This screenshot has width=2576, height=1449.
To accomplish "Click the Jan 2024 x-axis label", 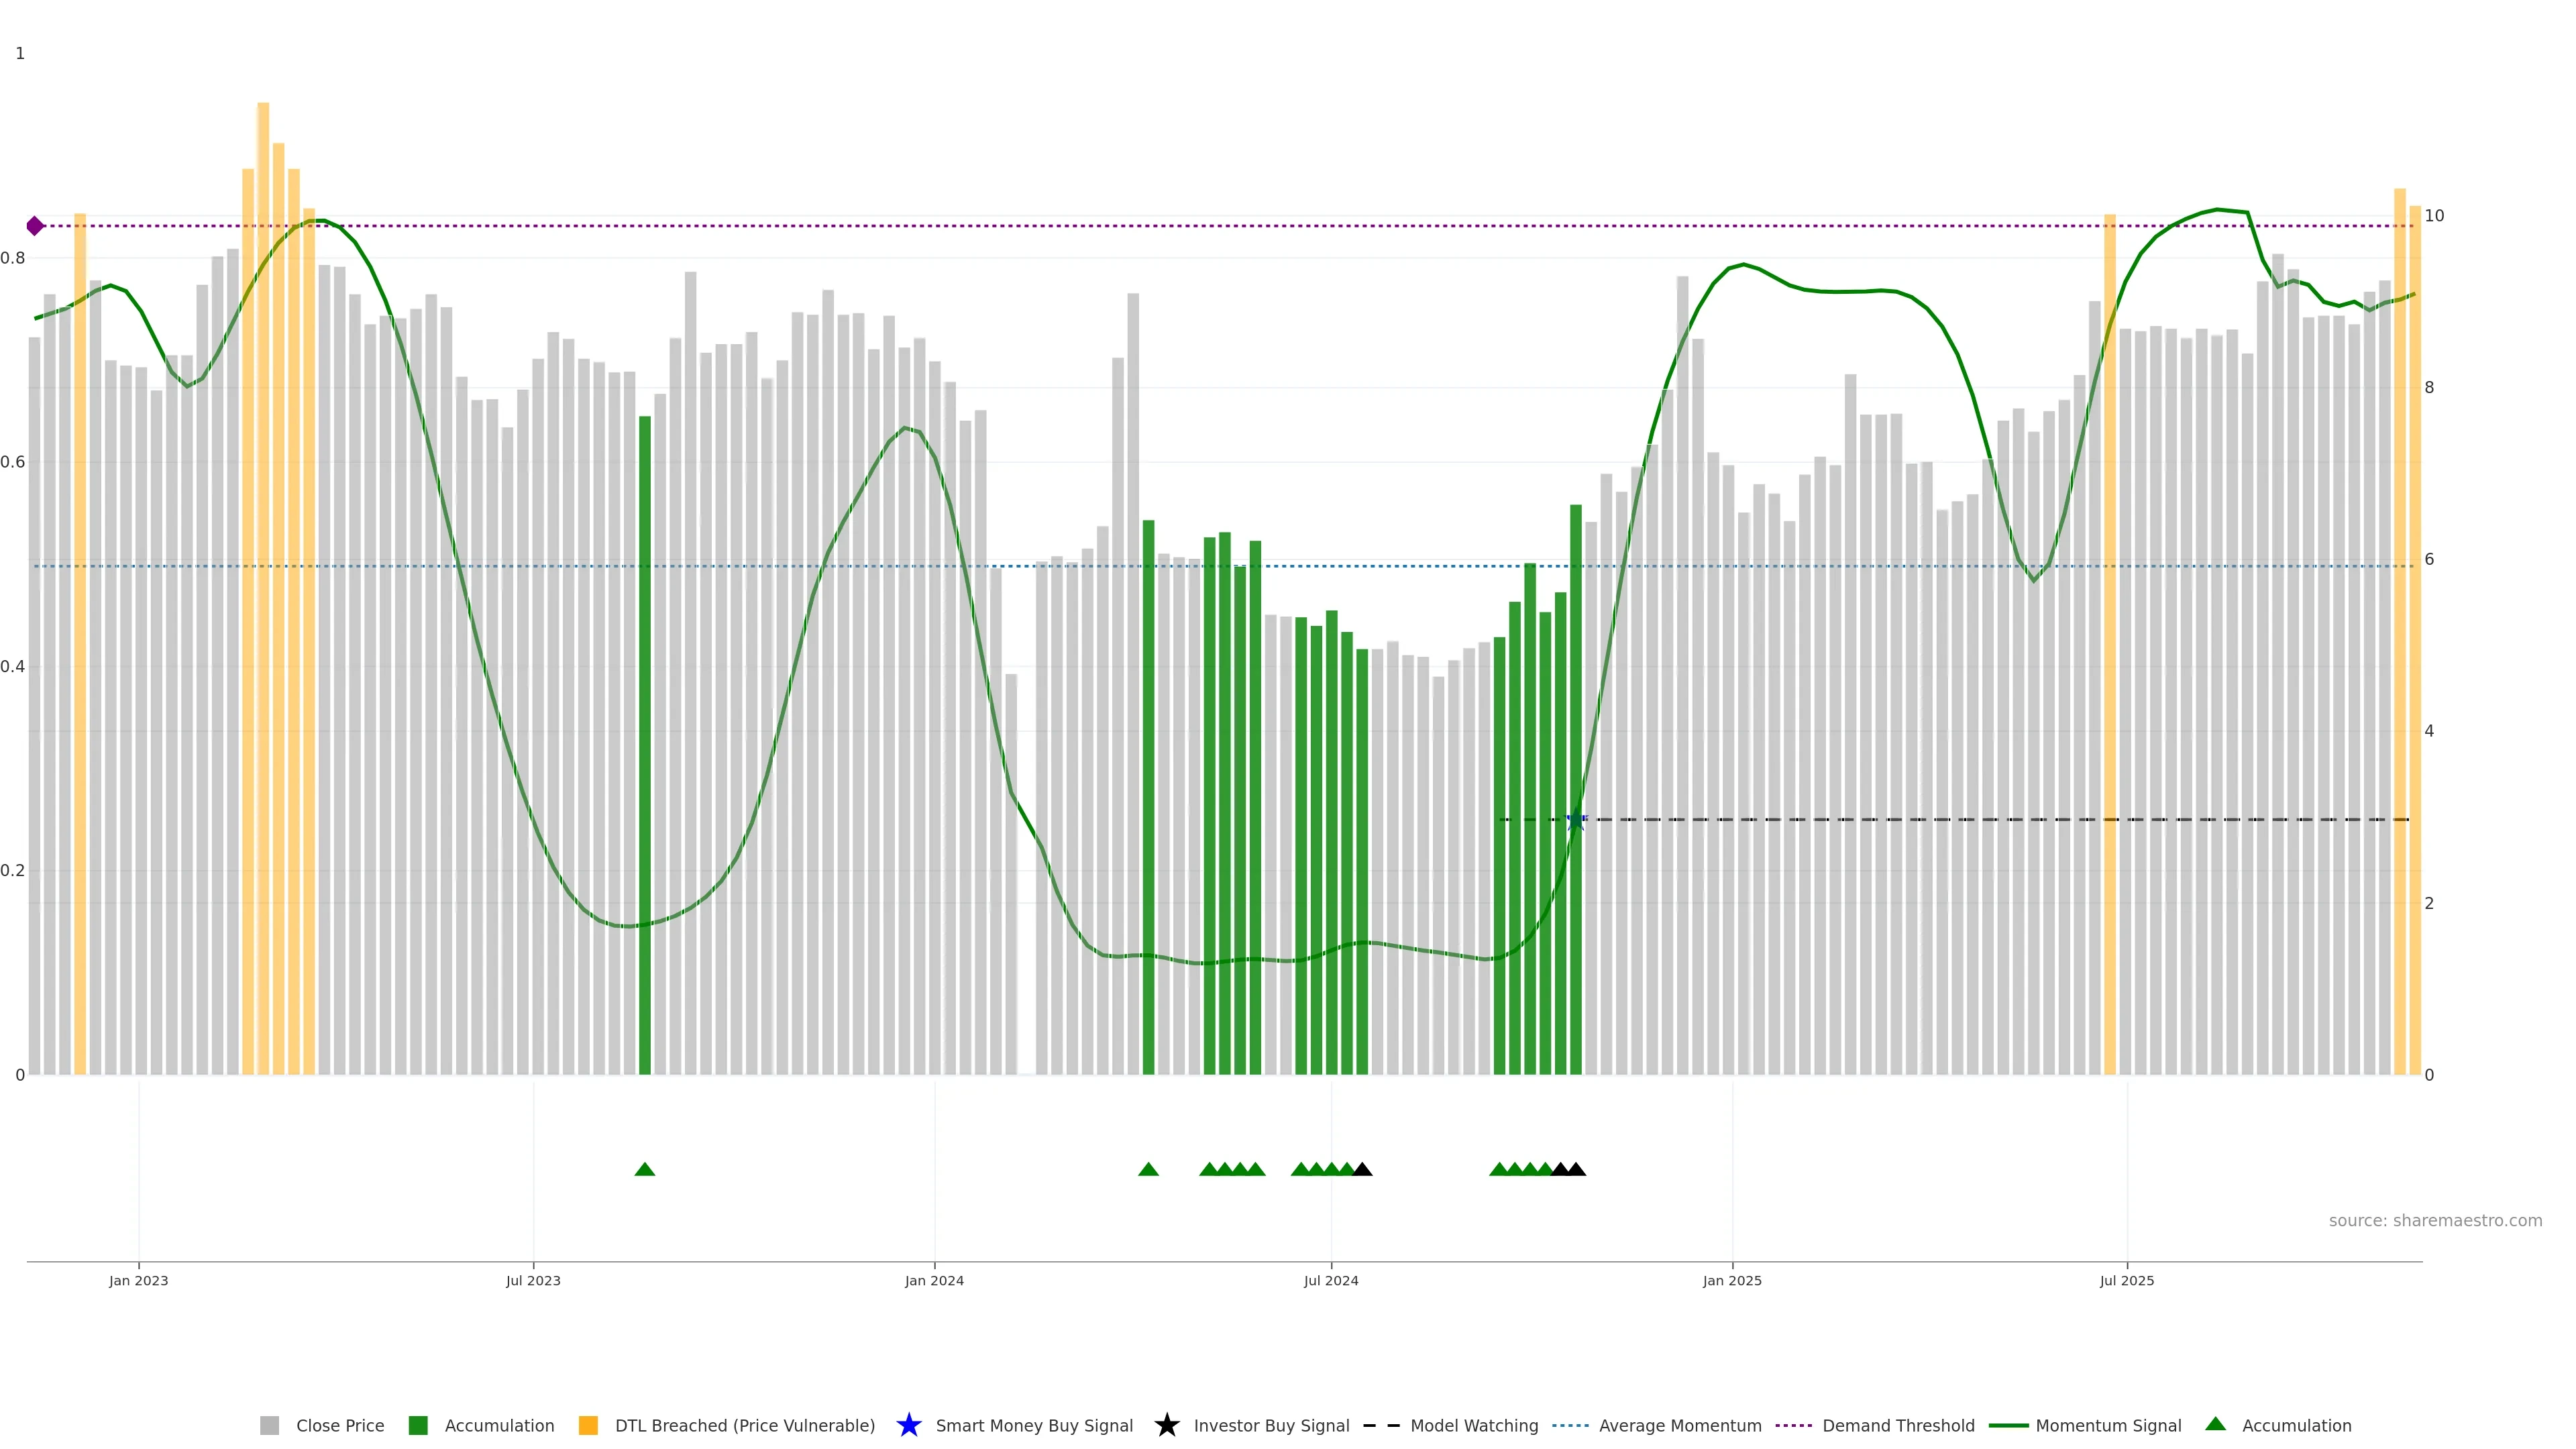I will tap(934, 1281).
